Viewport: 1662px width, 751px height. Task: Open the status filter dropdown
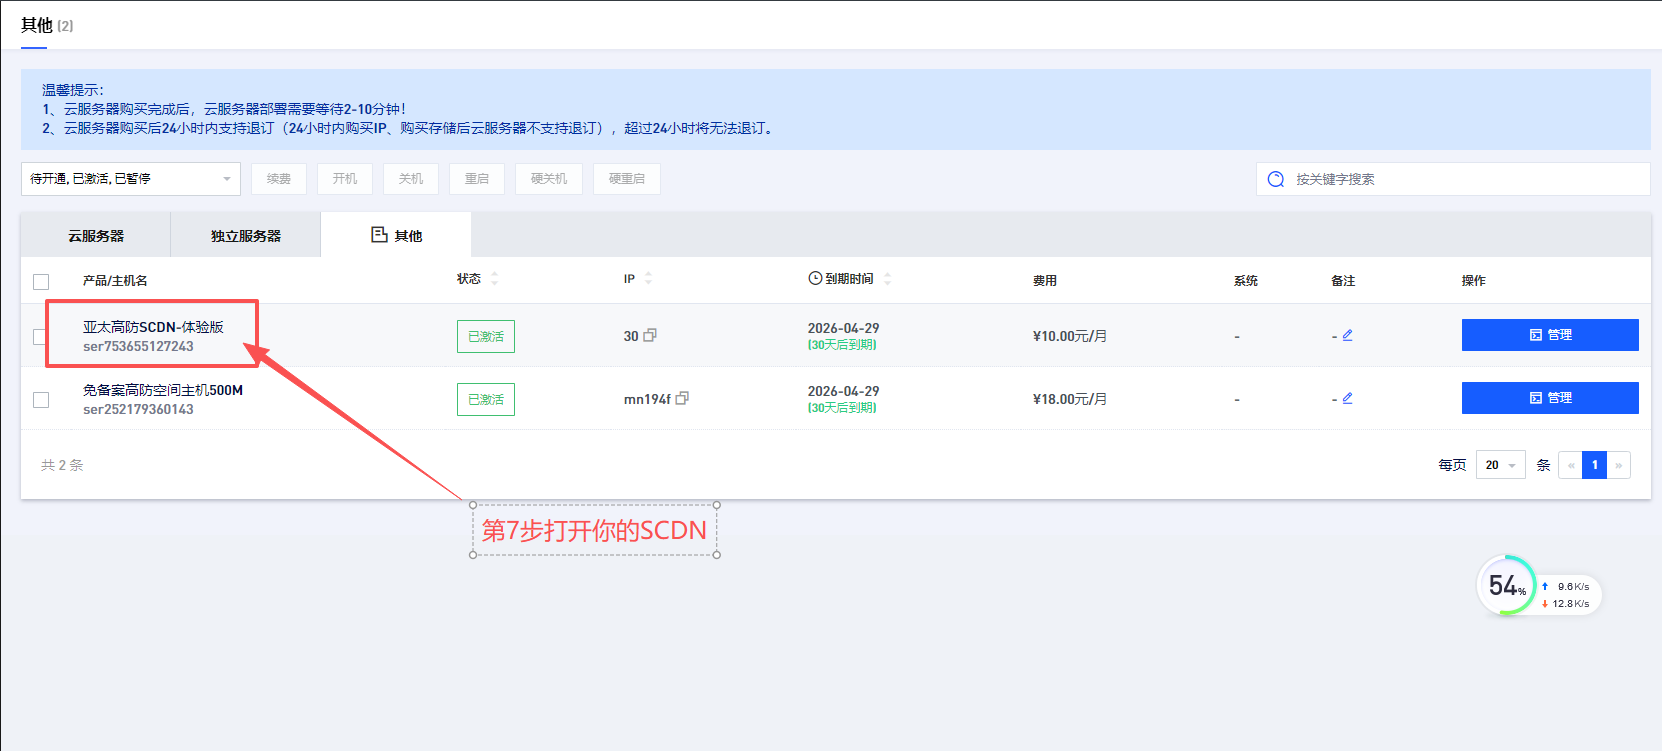131,179
